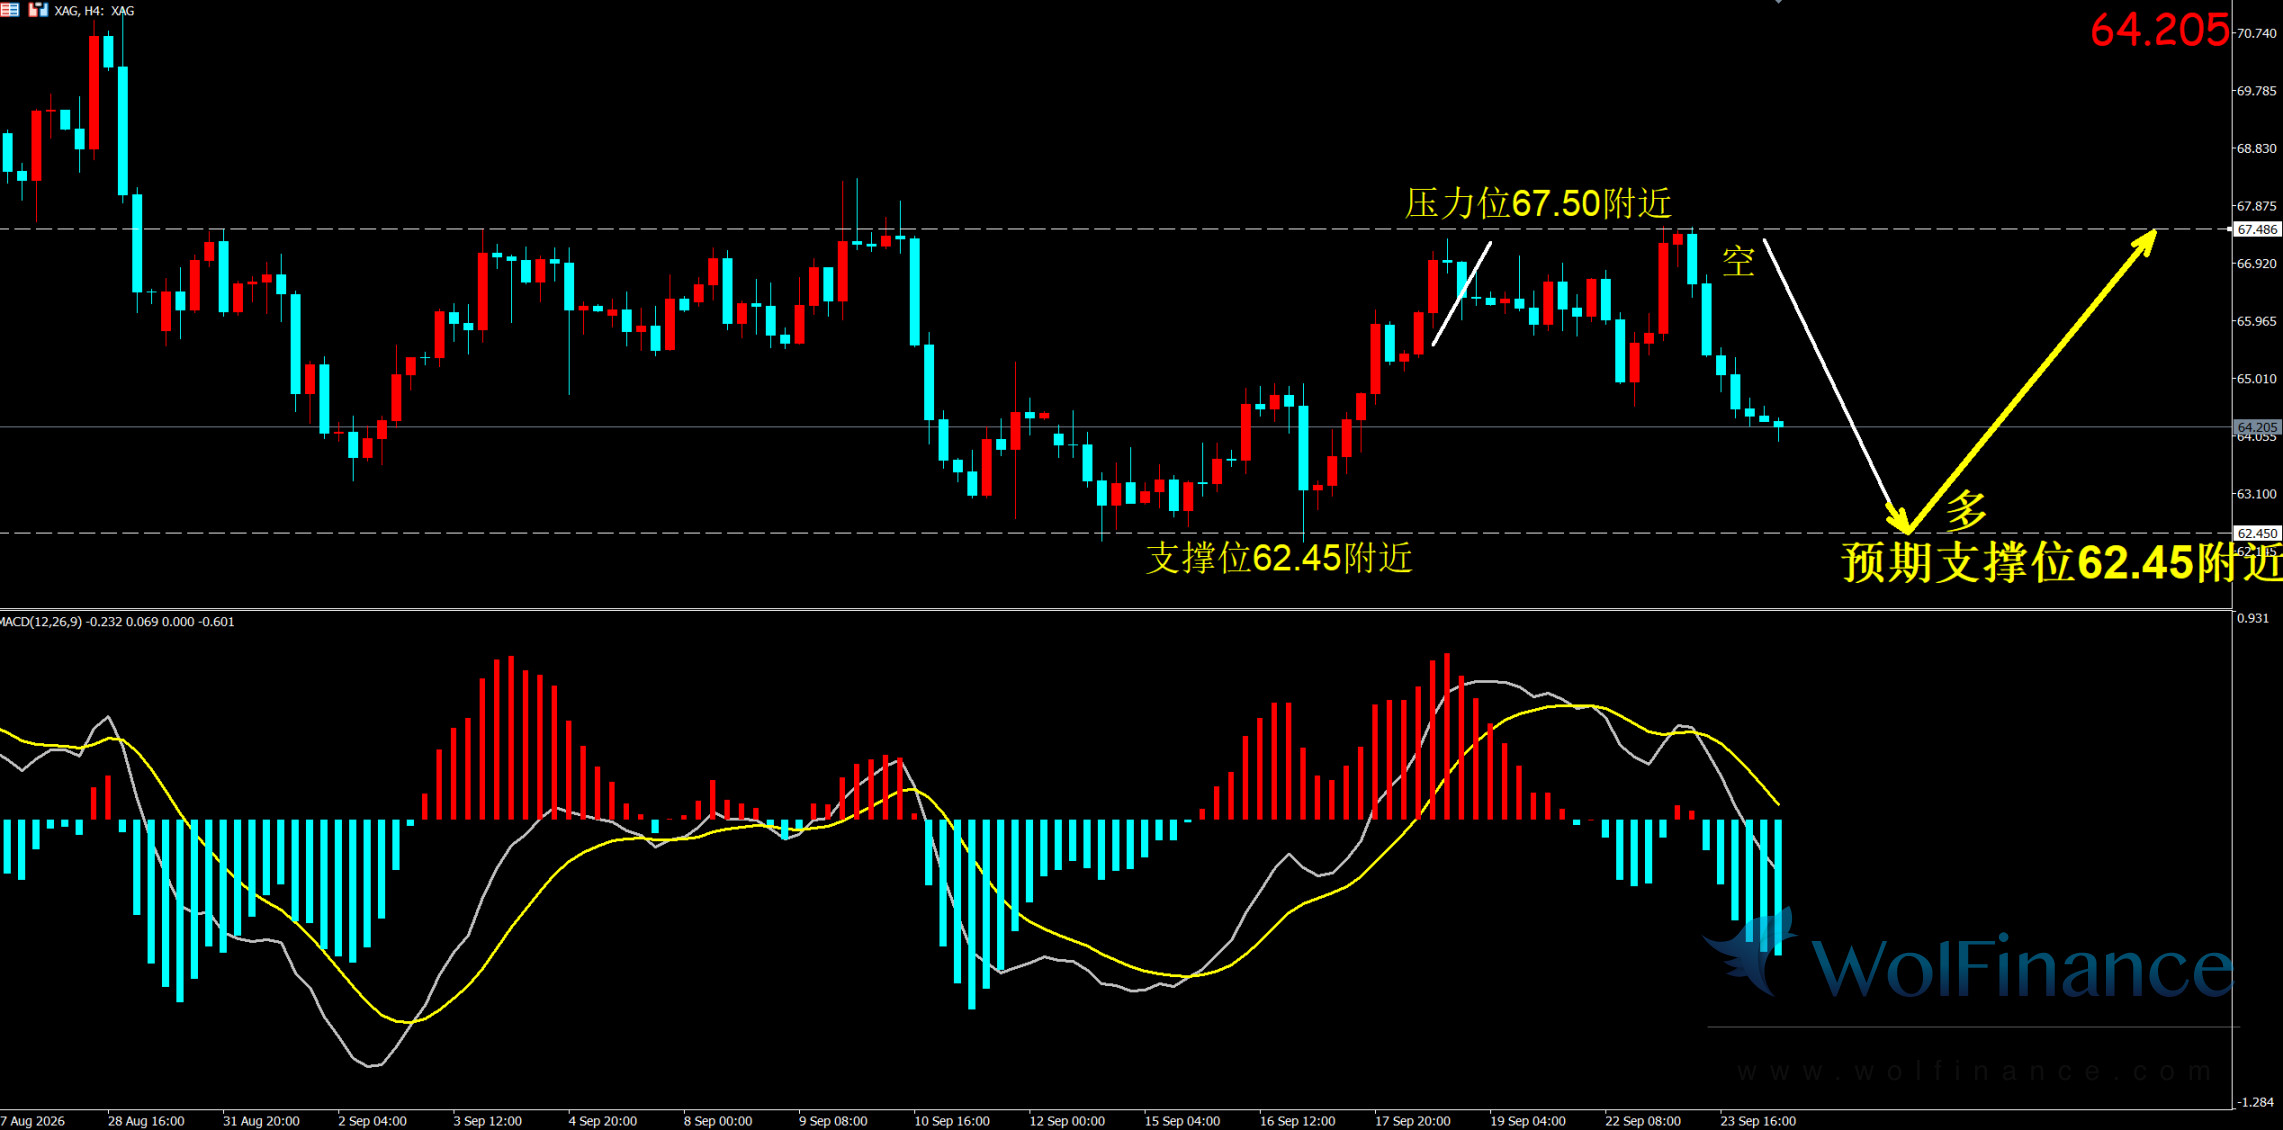The image size is (2283, 1130).
Task: Select the XAG, H4 chart title
Action: (x=94, y=11)
